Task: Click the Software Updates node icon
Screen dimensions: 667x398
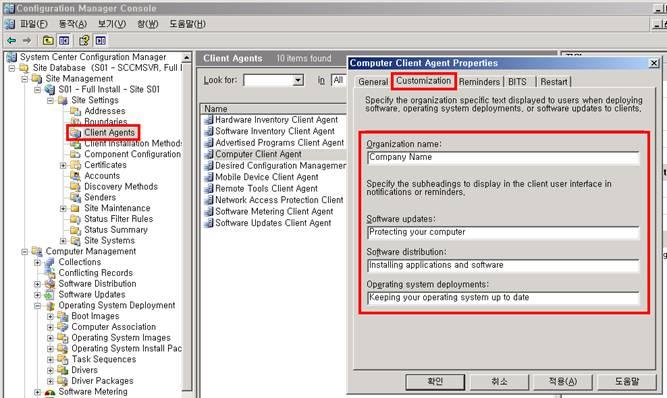Action: pos(50,294)
